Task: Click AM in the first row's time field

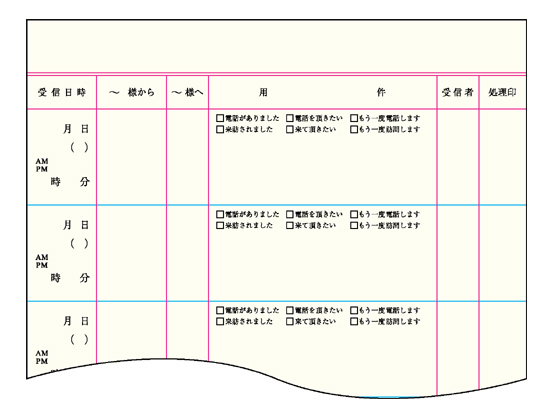Action: click(x=42, y=161)
